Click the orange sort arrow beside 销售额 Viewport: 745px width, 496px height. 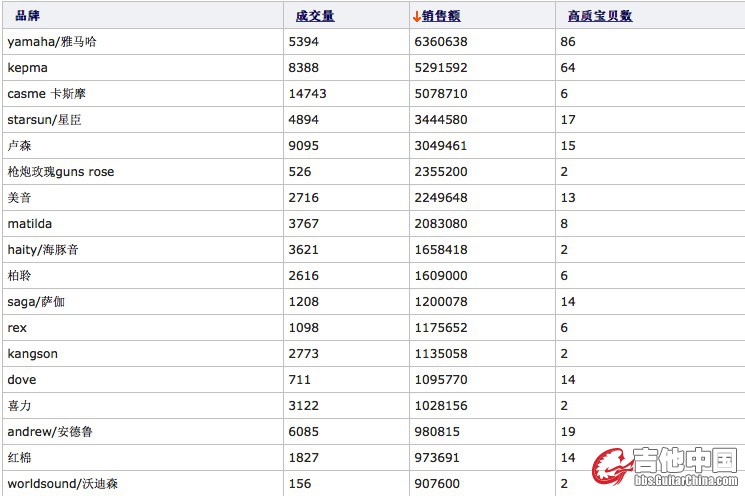pos(416,16)
